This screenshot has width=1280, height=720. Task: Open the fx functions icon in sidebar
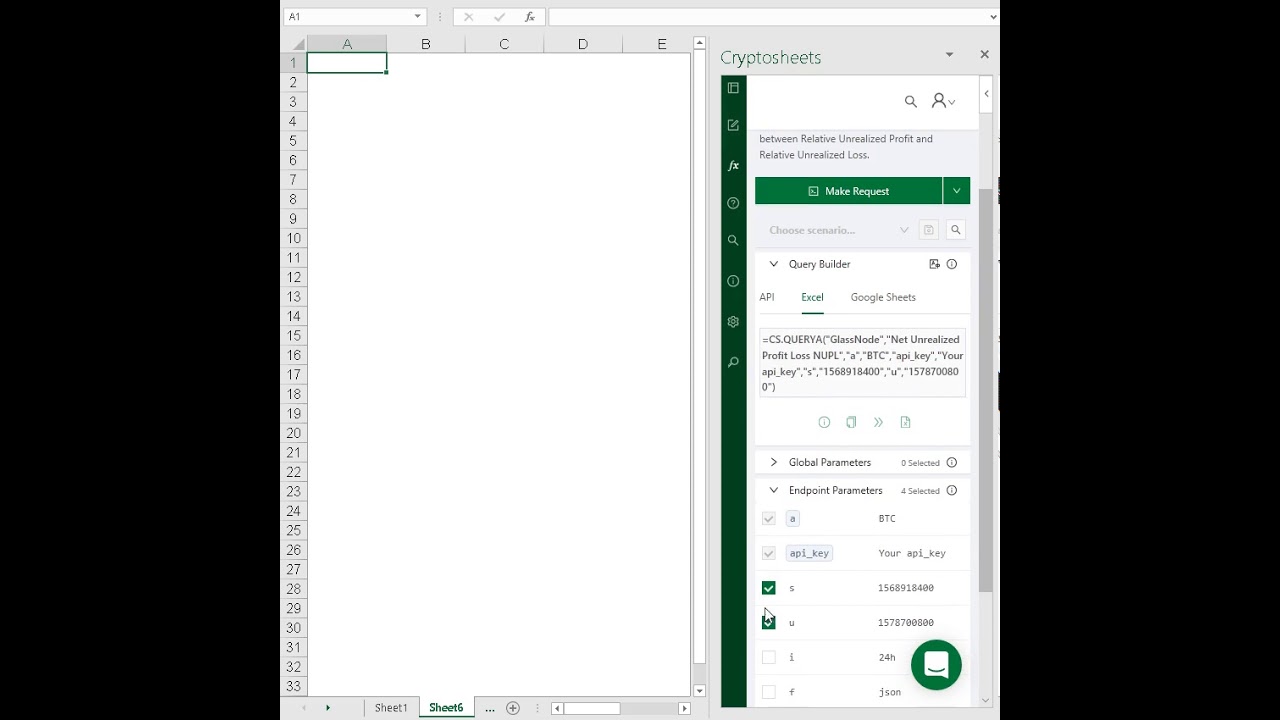(x=733, y=166)
